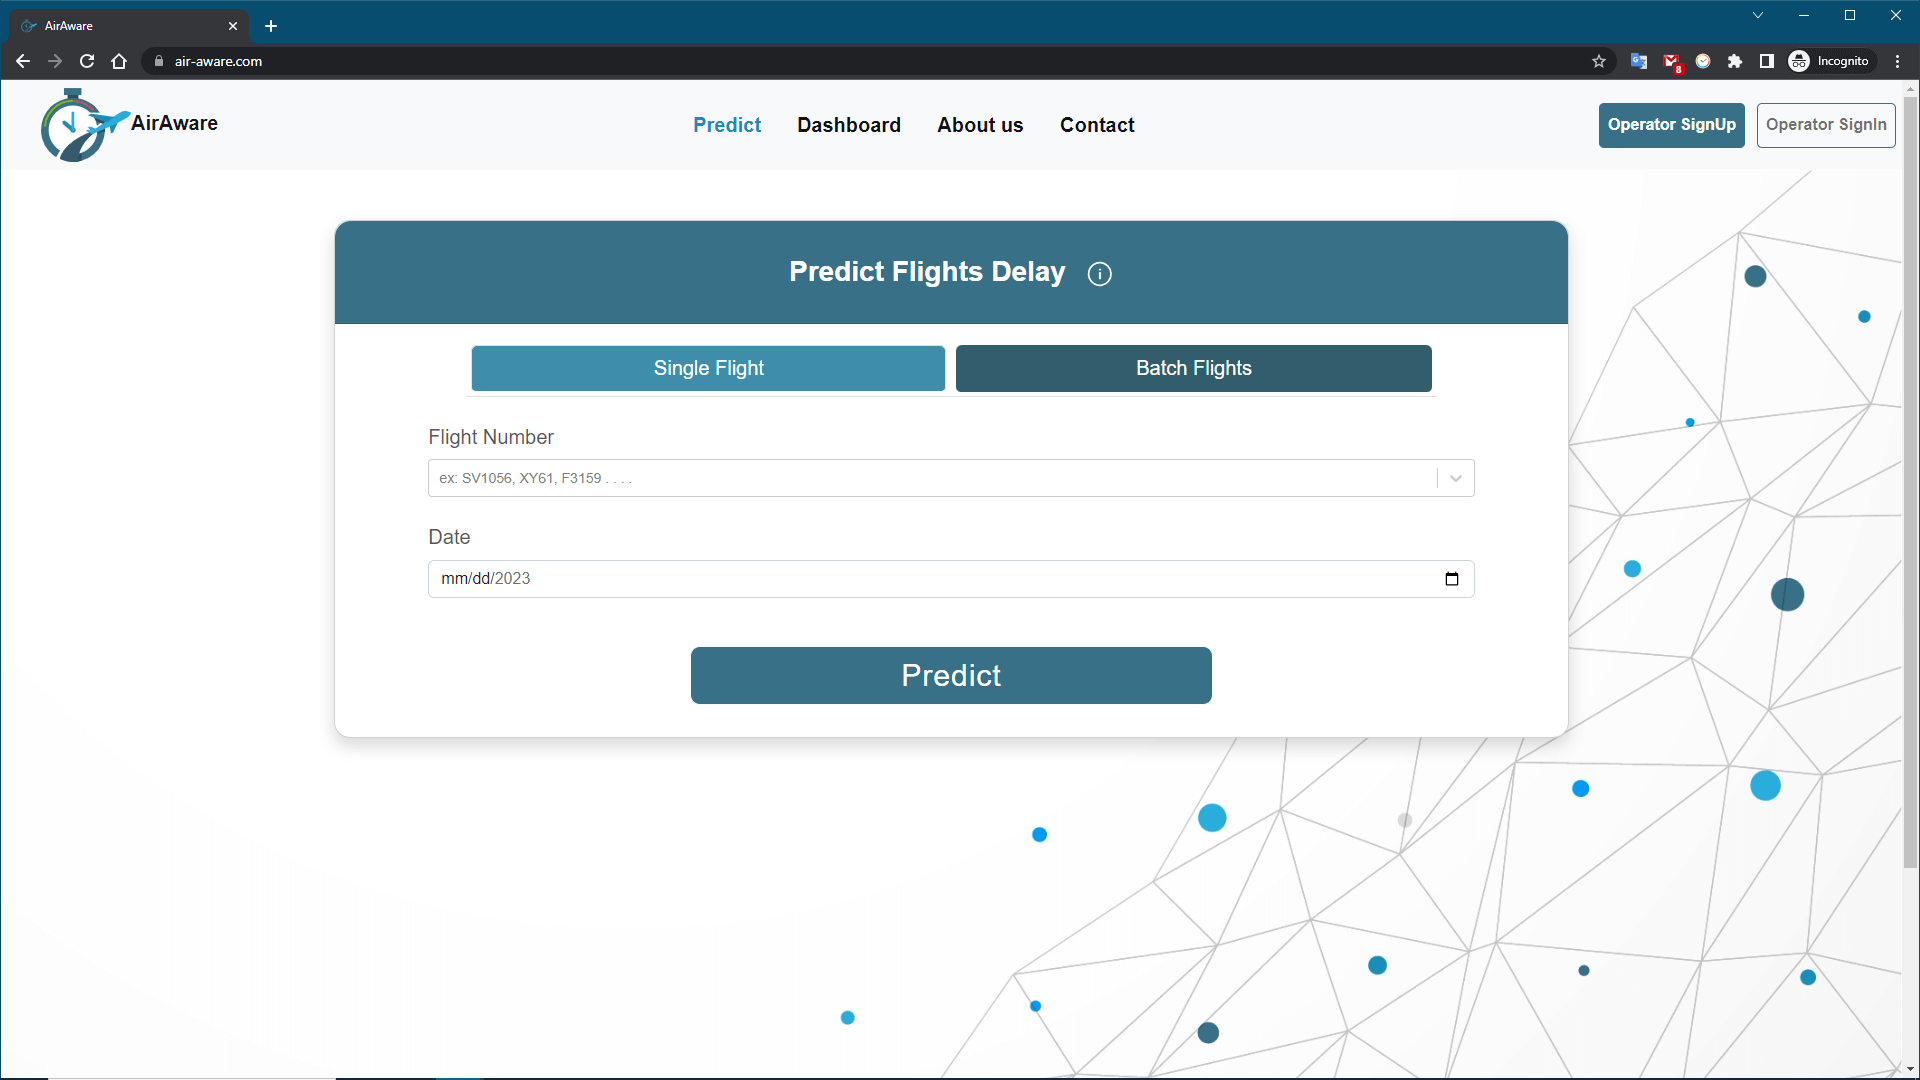Go to About us page
Screen dimensions: 1920x1080
pyautogui.click(x=980, y=125)
